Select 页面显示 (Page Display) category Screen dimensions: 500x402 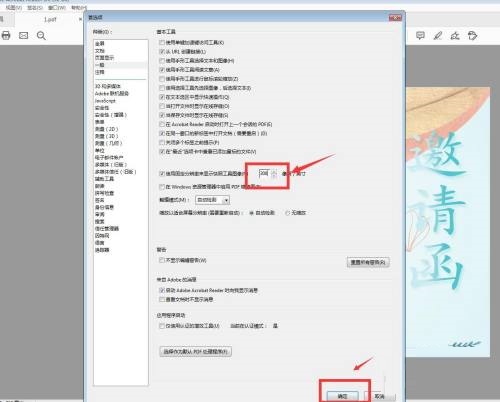[x=104, y=58]
